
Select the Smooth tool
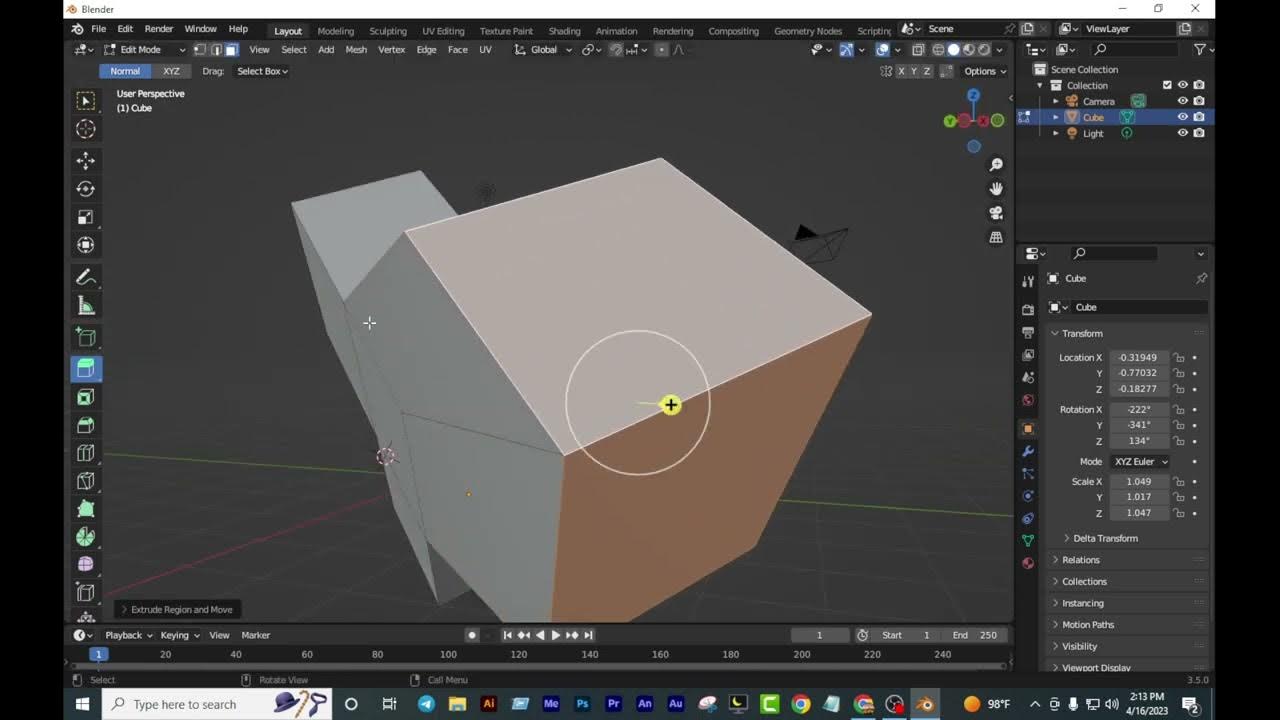point(86,565)
